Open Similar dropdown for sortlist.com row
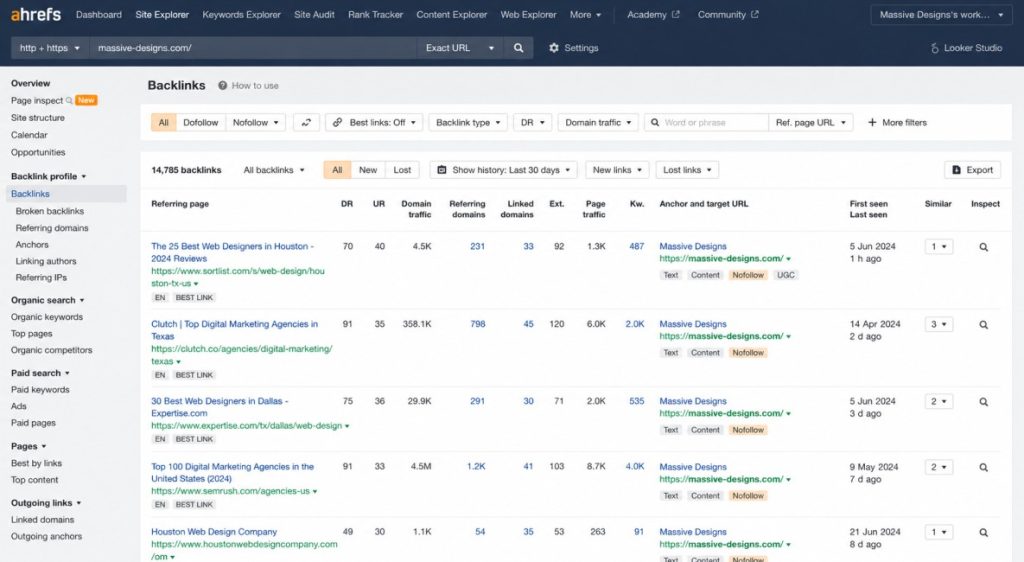Viewport: 1024px width, 562px height. pyautogui.click(x=938, y=247)
